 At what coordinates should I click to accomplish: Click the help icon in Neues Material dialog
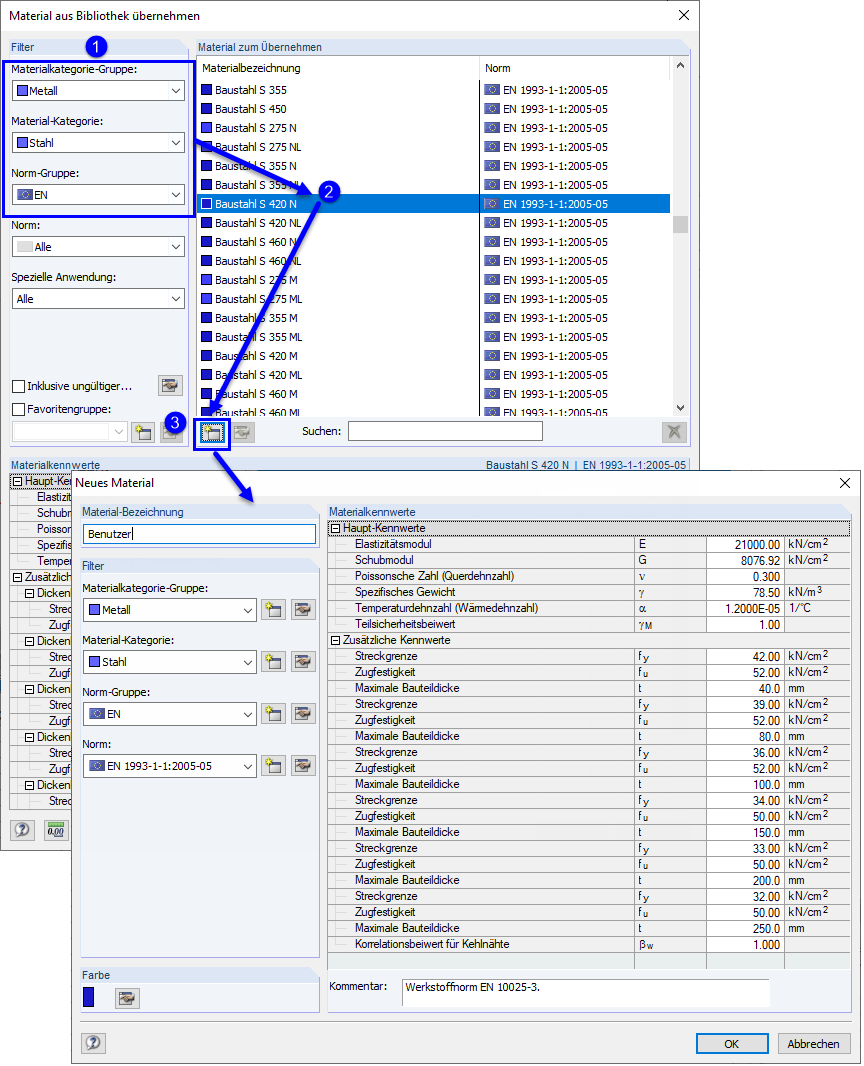pos(94,1043)
